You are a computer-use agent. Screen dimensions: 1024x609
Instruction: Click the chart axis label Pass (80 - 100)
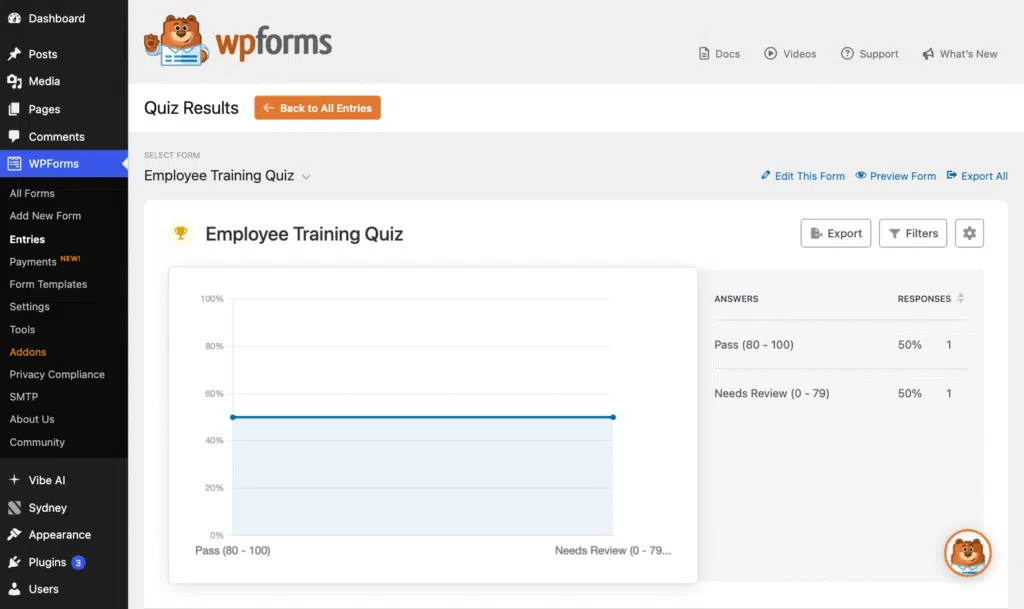coord(232,550)
